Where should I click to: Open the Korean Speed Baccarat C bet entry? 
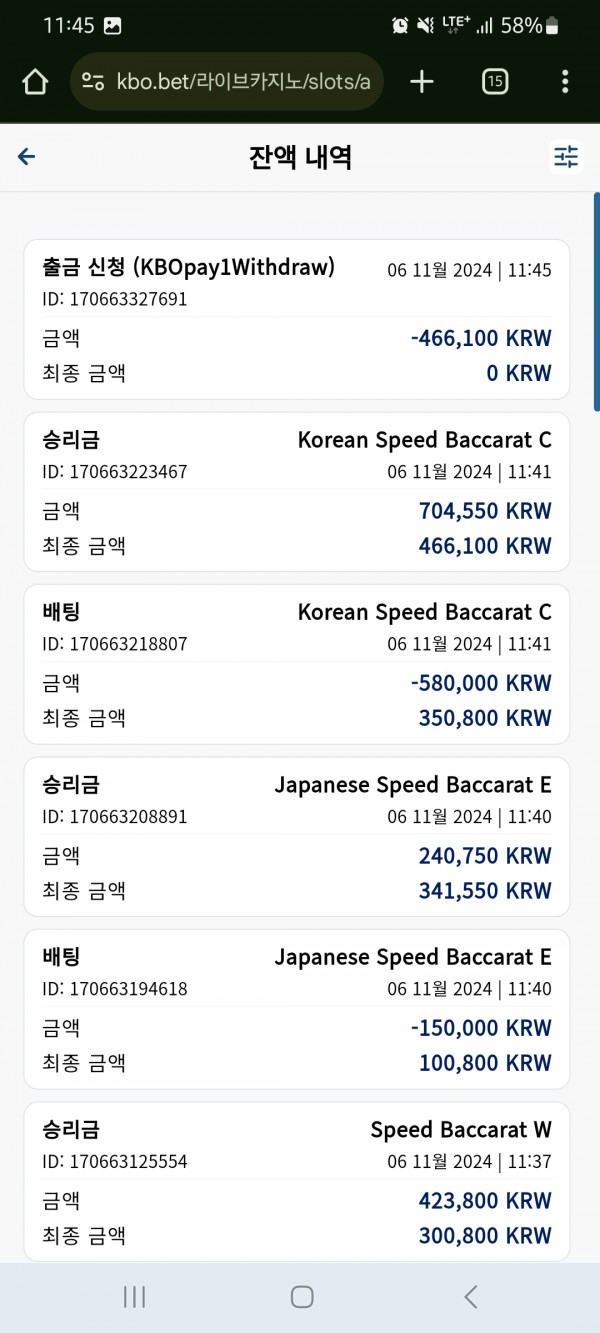[297, 664]
